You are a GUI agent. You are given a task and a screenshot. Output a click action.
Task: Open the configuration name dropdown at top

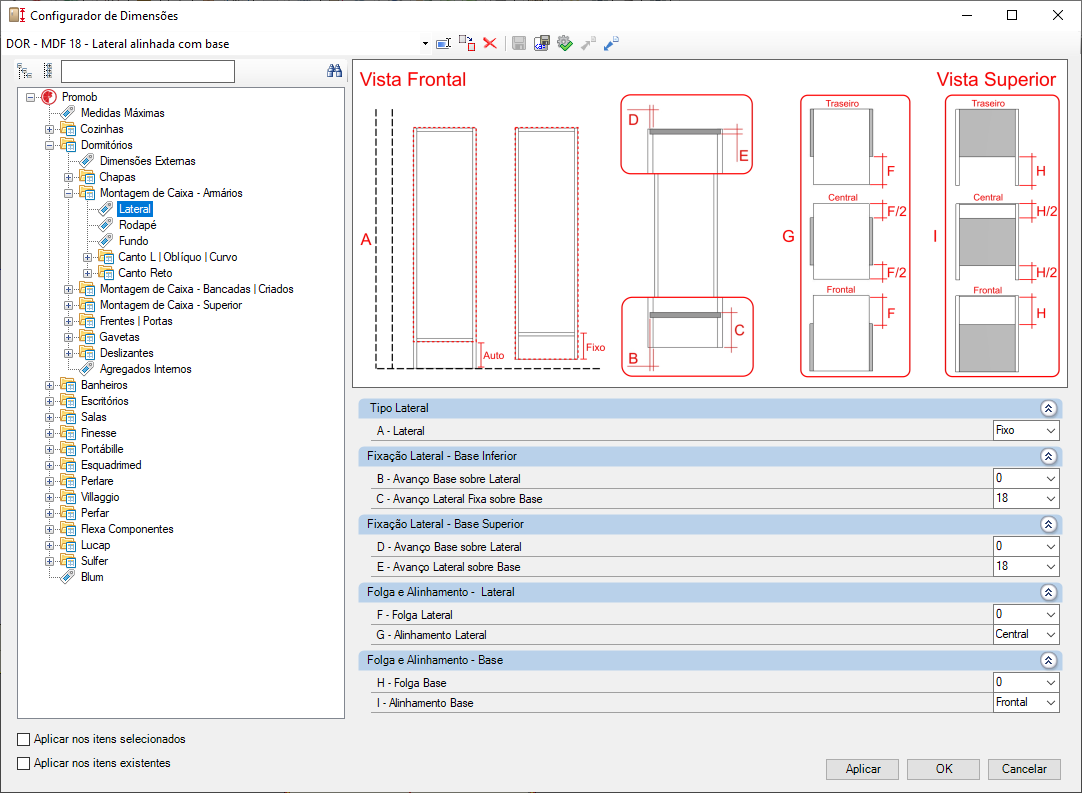pyautogui.click(x=425, y=43)
